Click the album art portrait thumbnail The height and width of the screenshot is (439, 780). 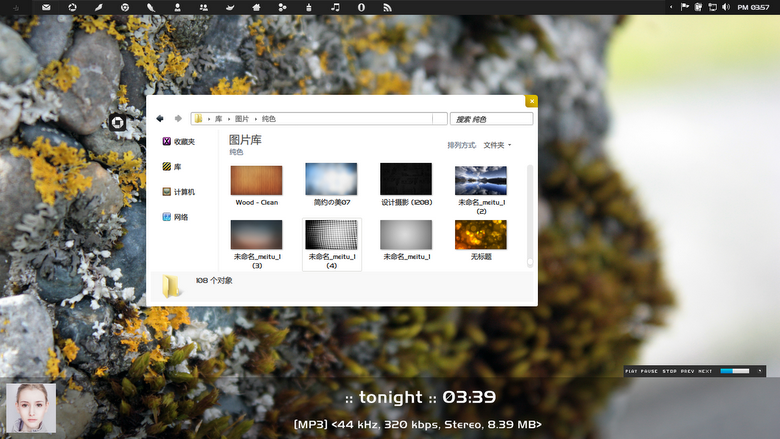click(31, 408)
